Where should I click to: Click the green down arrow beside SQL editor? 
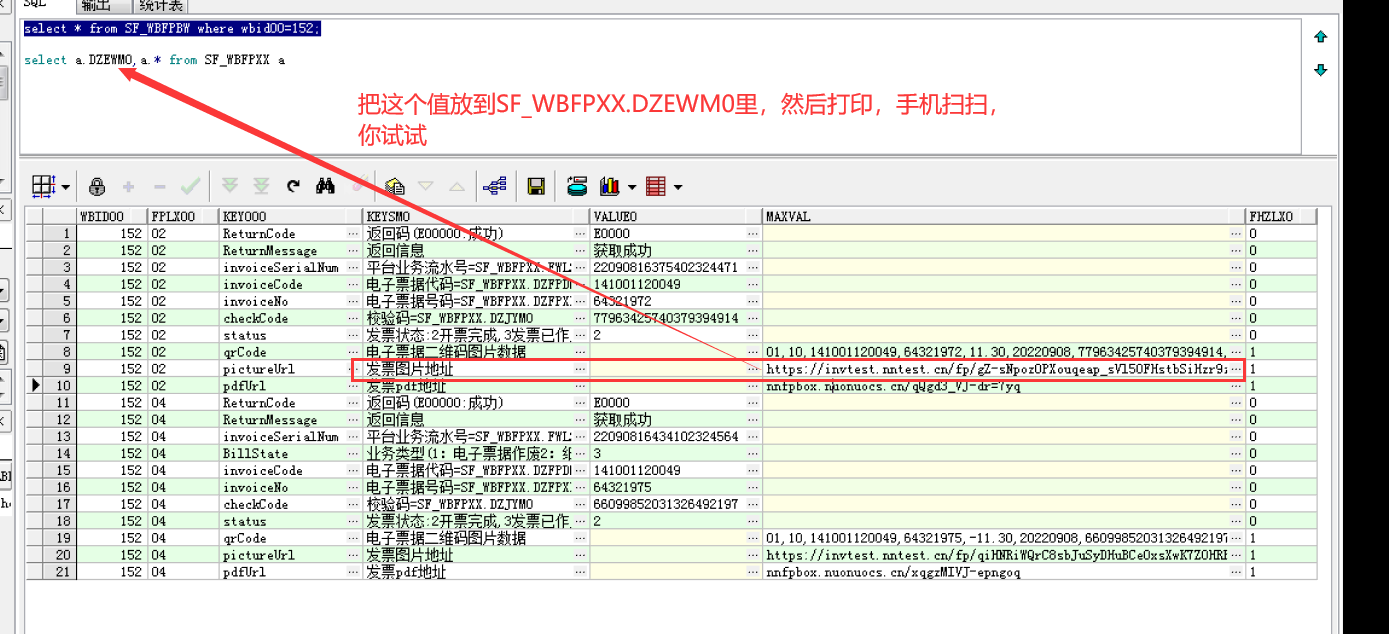point(1320,70)
